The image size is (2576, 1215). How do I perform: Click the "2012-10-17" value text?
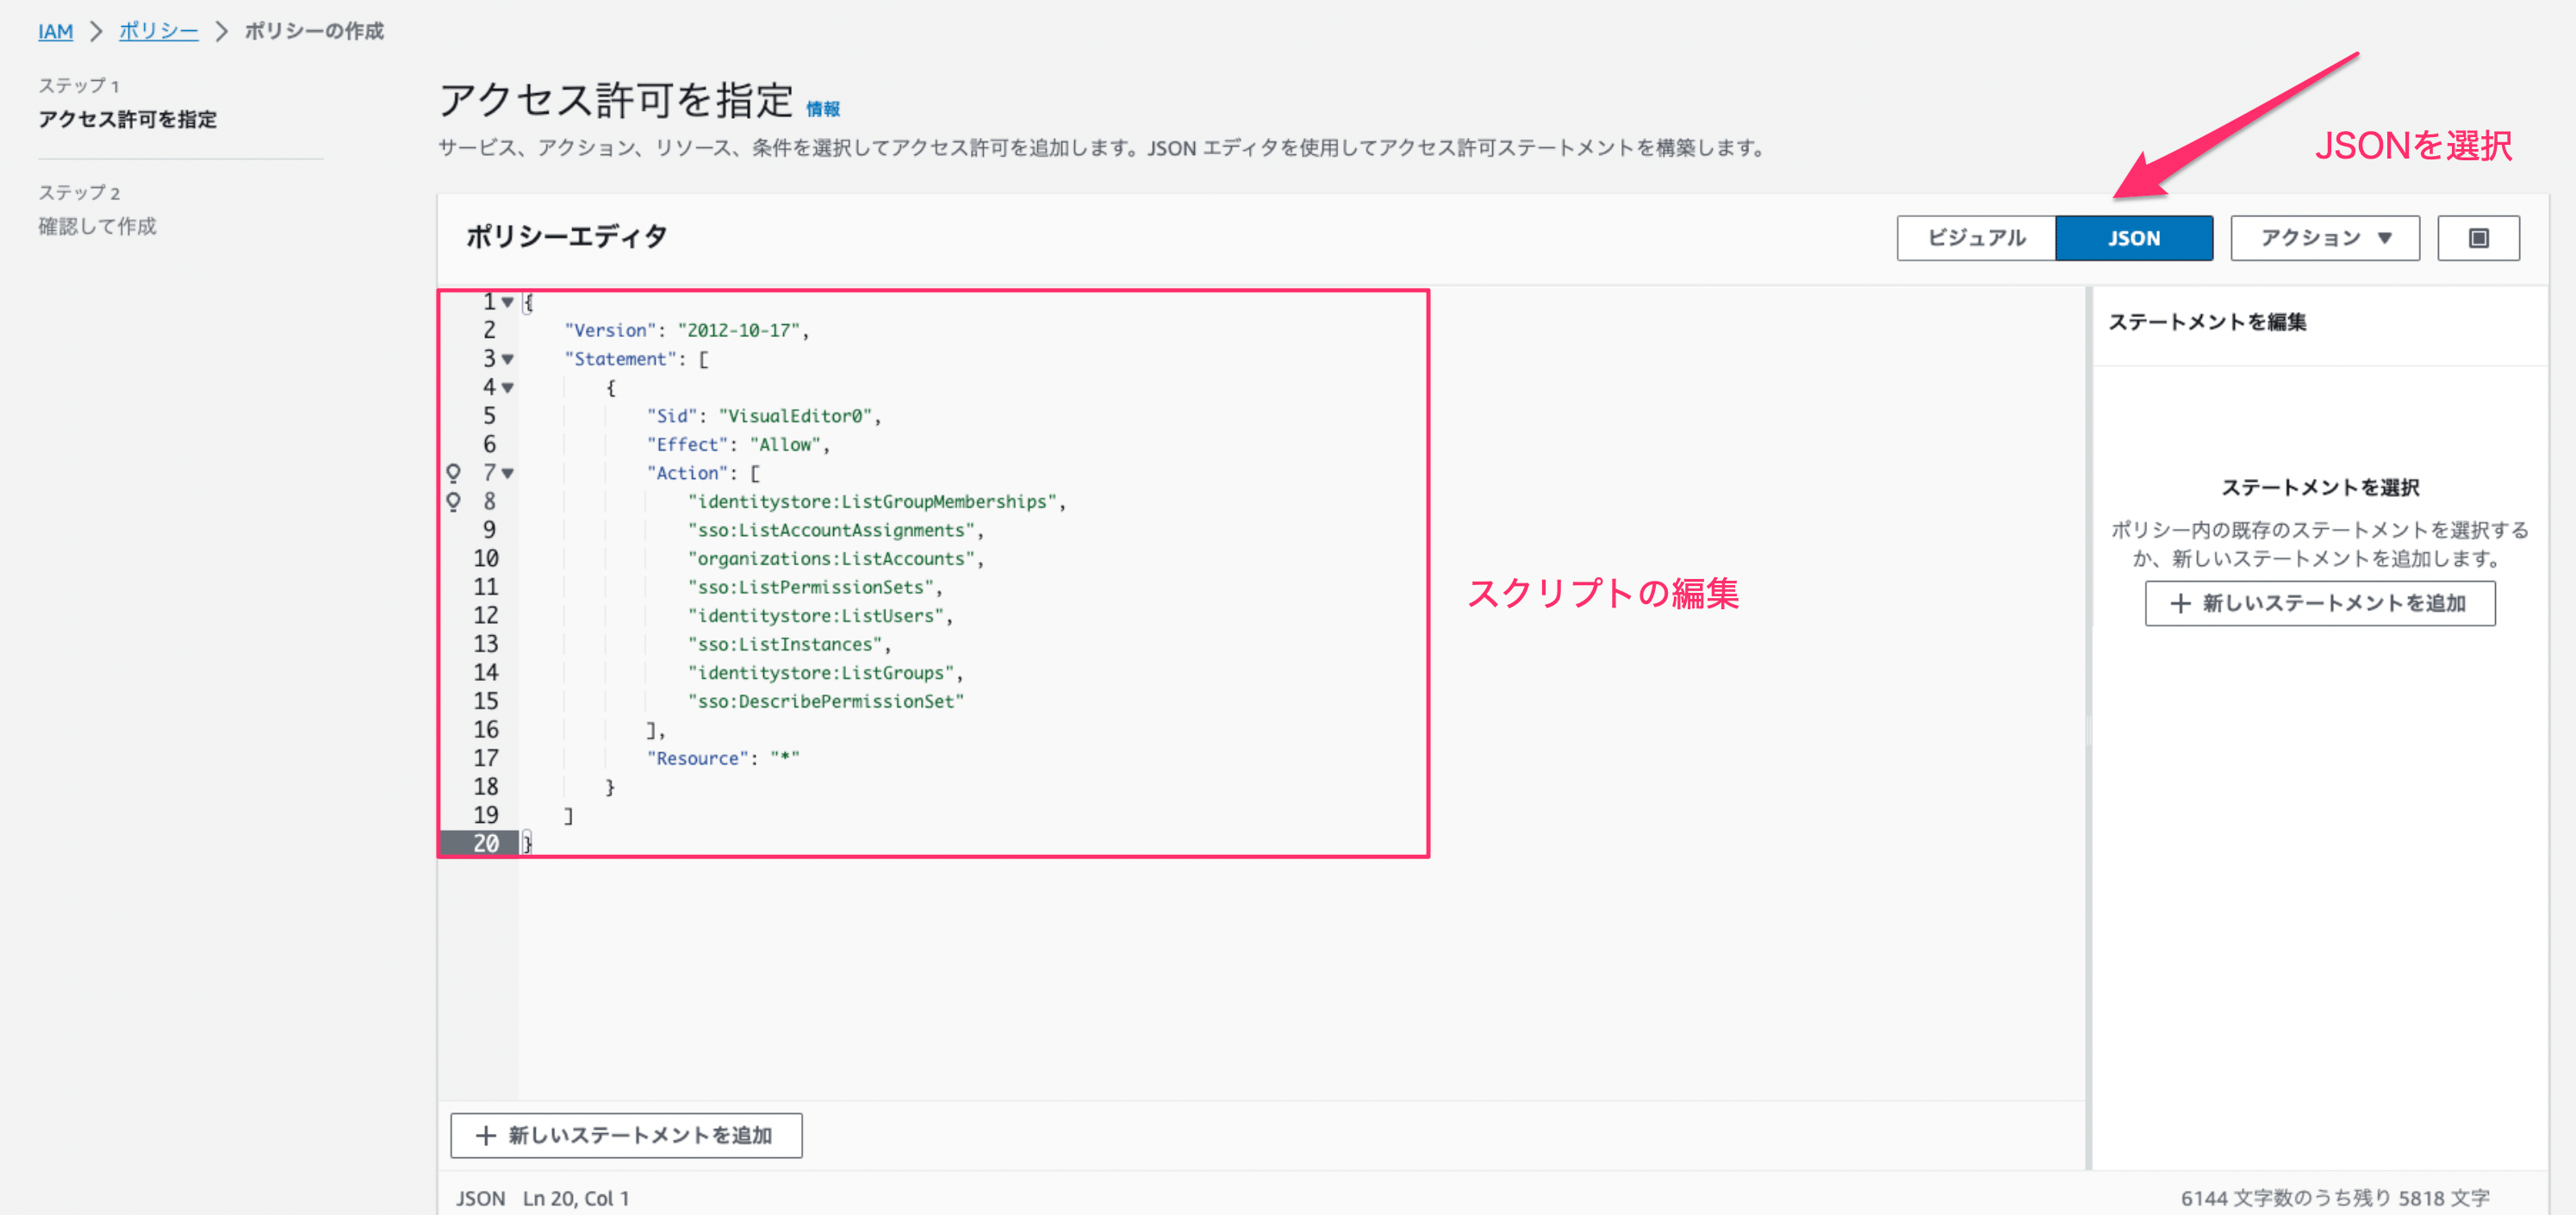739,330
